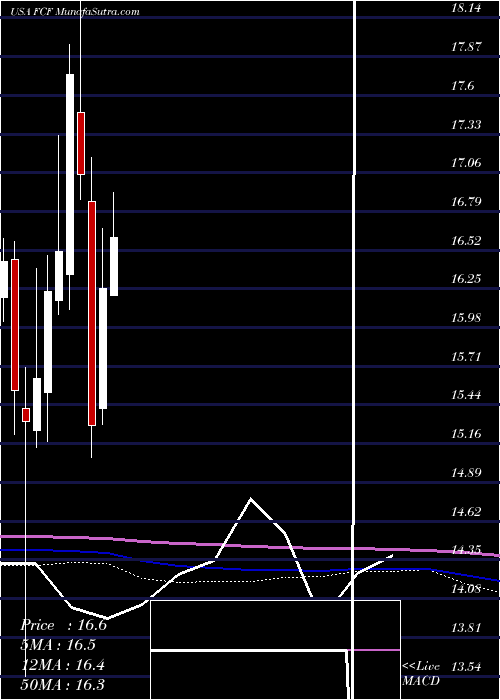Click the last white candlestick on the right
This screenshot has height=700, width=500.
tap(114, 267)
